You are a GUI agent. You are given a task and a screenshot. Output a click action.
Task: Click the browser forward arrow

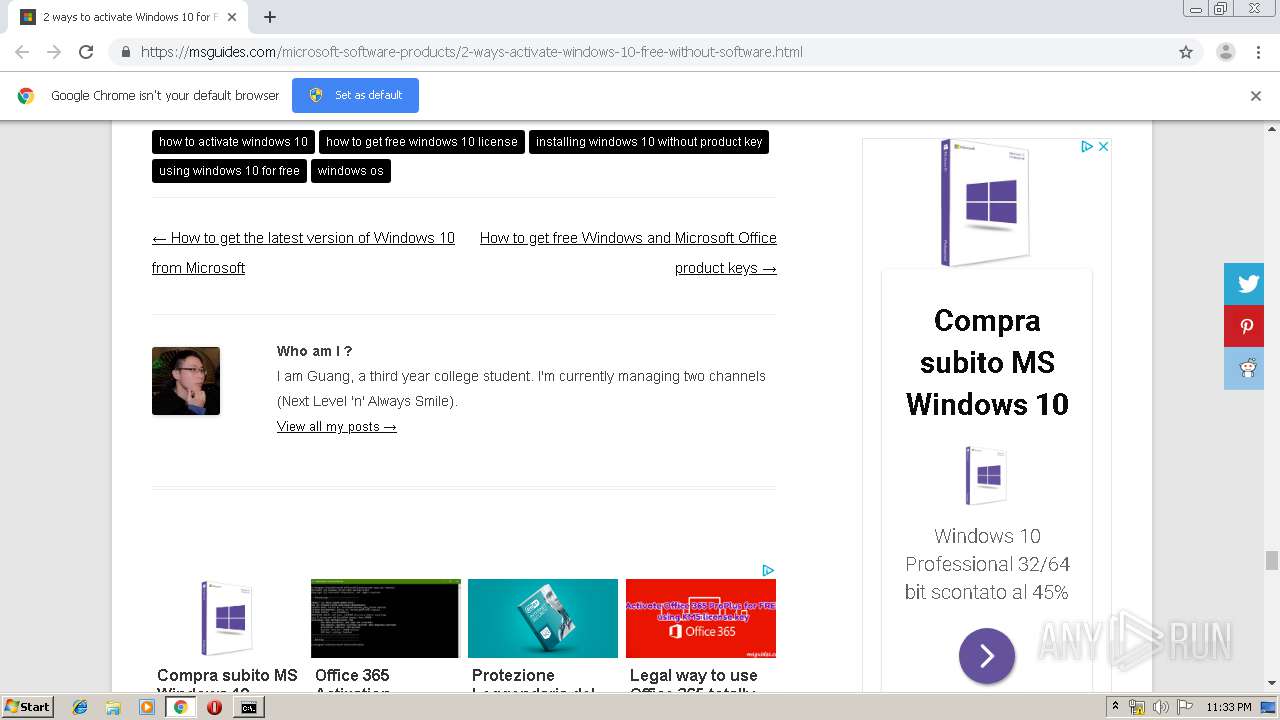(x=54, y=52)
